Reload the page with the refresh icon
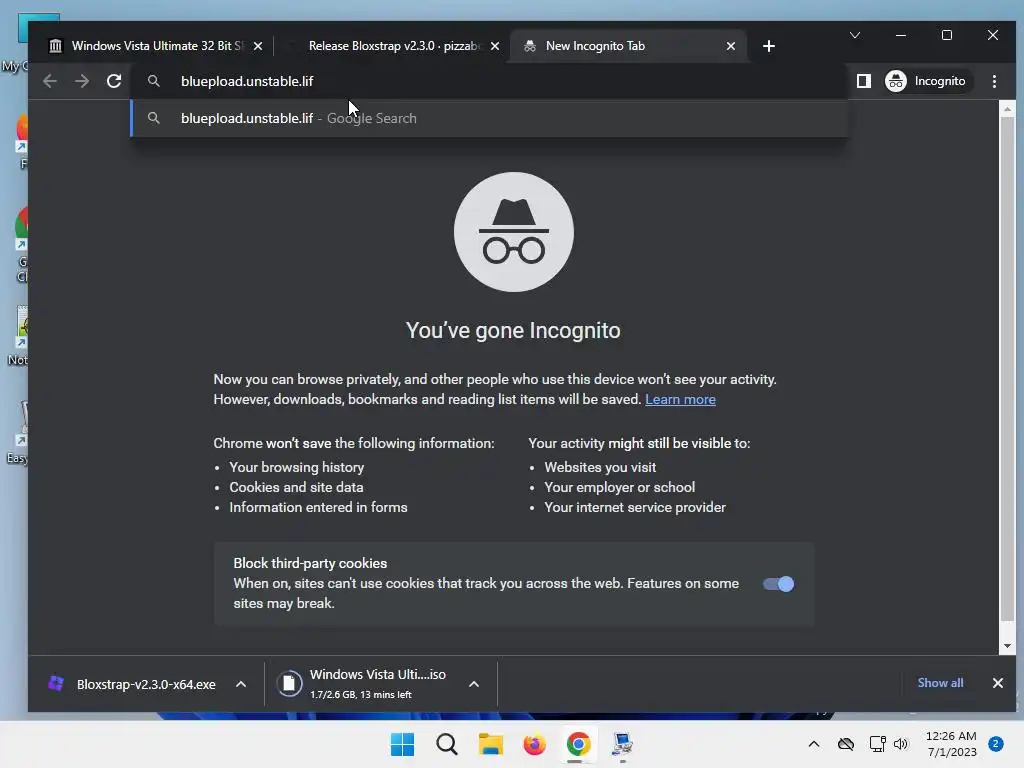Viewport: 1024px width, 768px height. pos(114,81)
